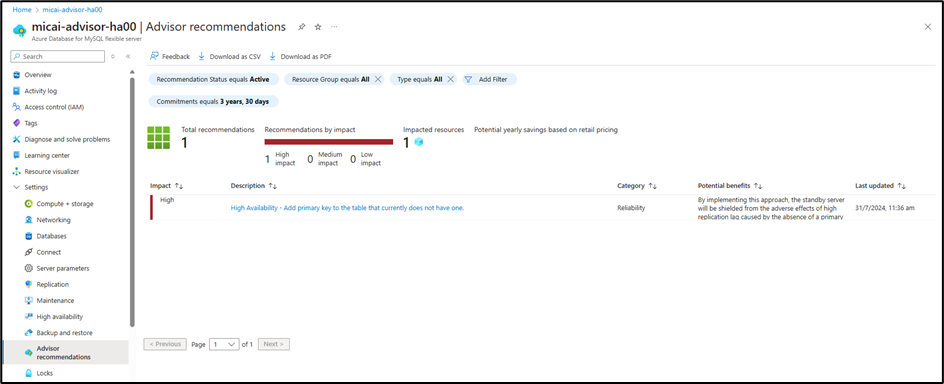The width and height of the screenshot is (944, 384).
Task: Open Diagnose and solve problems icon
Action: coord(17,139)
